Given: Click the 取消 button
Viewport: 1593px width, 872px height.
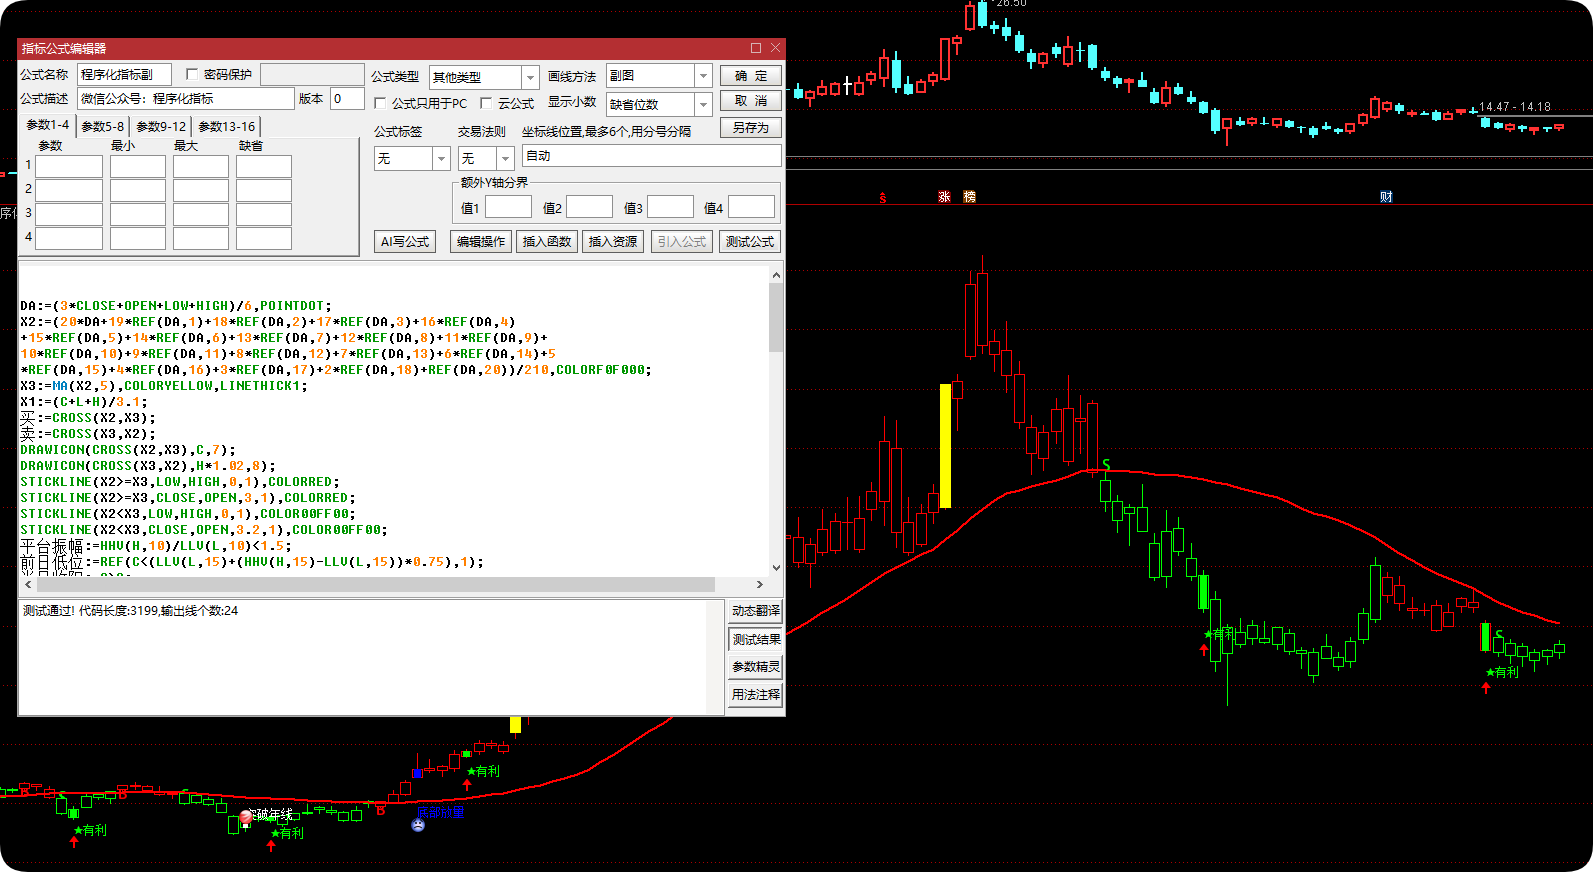Looking at the screenshot, I should pos(751,101).
